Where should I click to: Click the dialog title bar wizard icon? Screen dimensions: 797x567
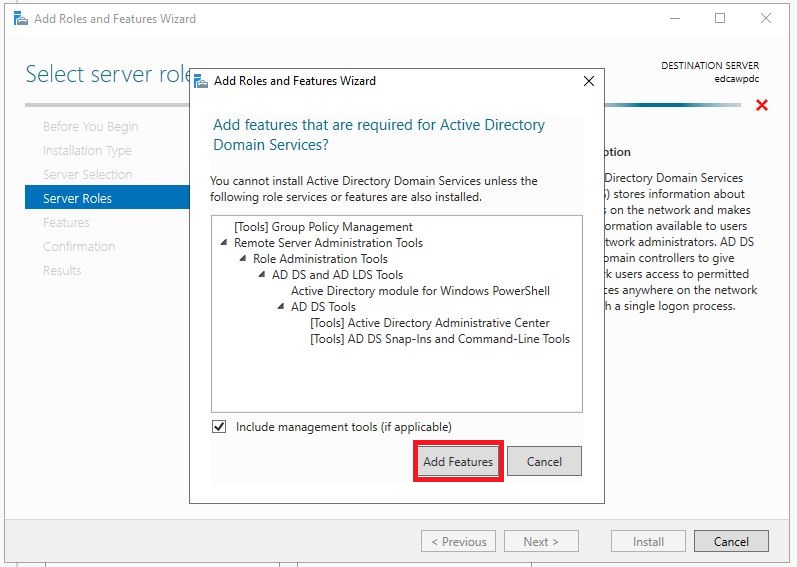click(201, 81)
